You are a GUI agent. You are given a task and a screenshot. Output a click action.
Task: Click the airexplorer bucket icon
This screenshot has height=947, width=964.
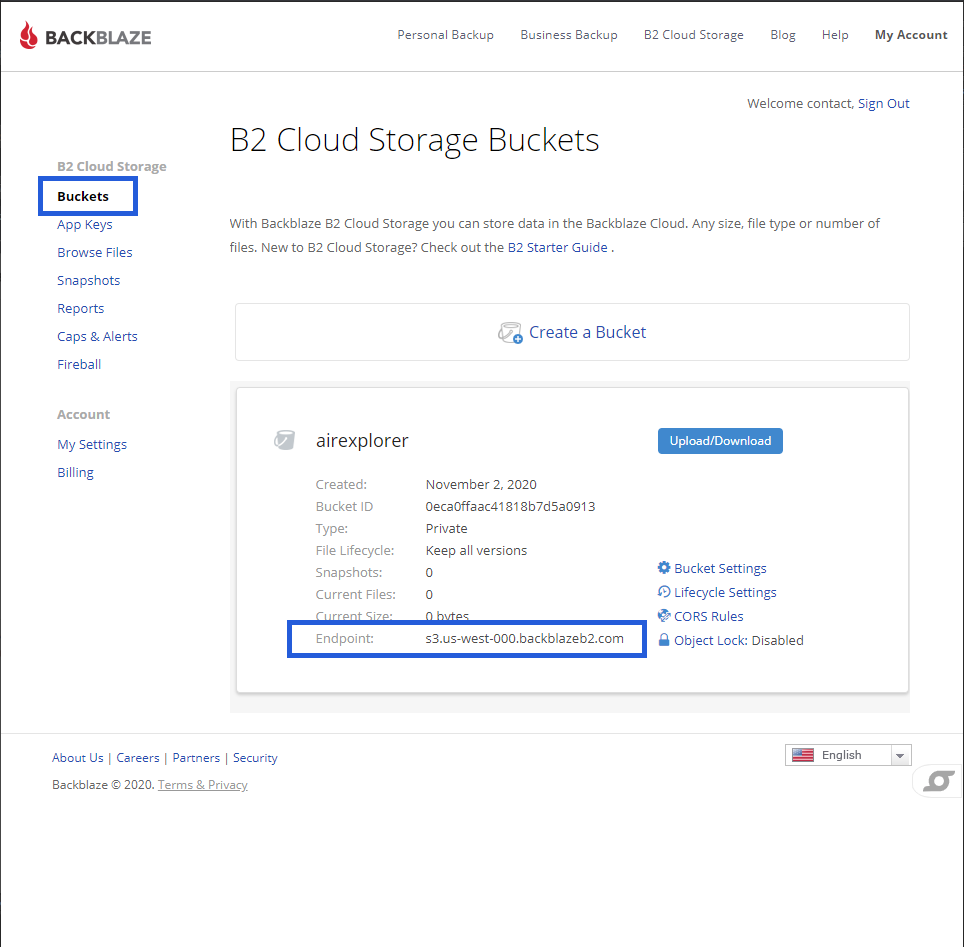tap(284, 440)
